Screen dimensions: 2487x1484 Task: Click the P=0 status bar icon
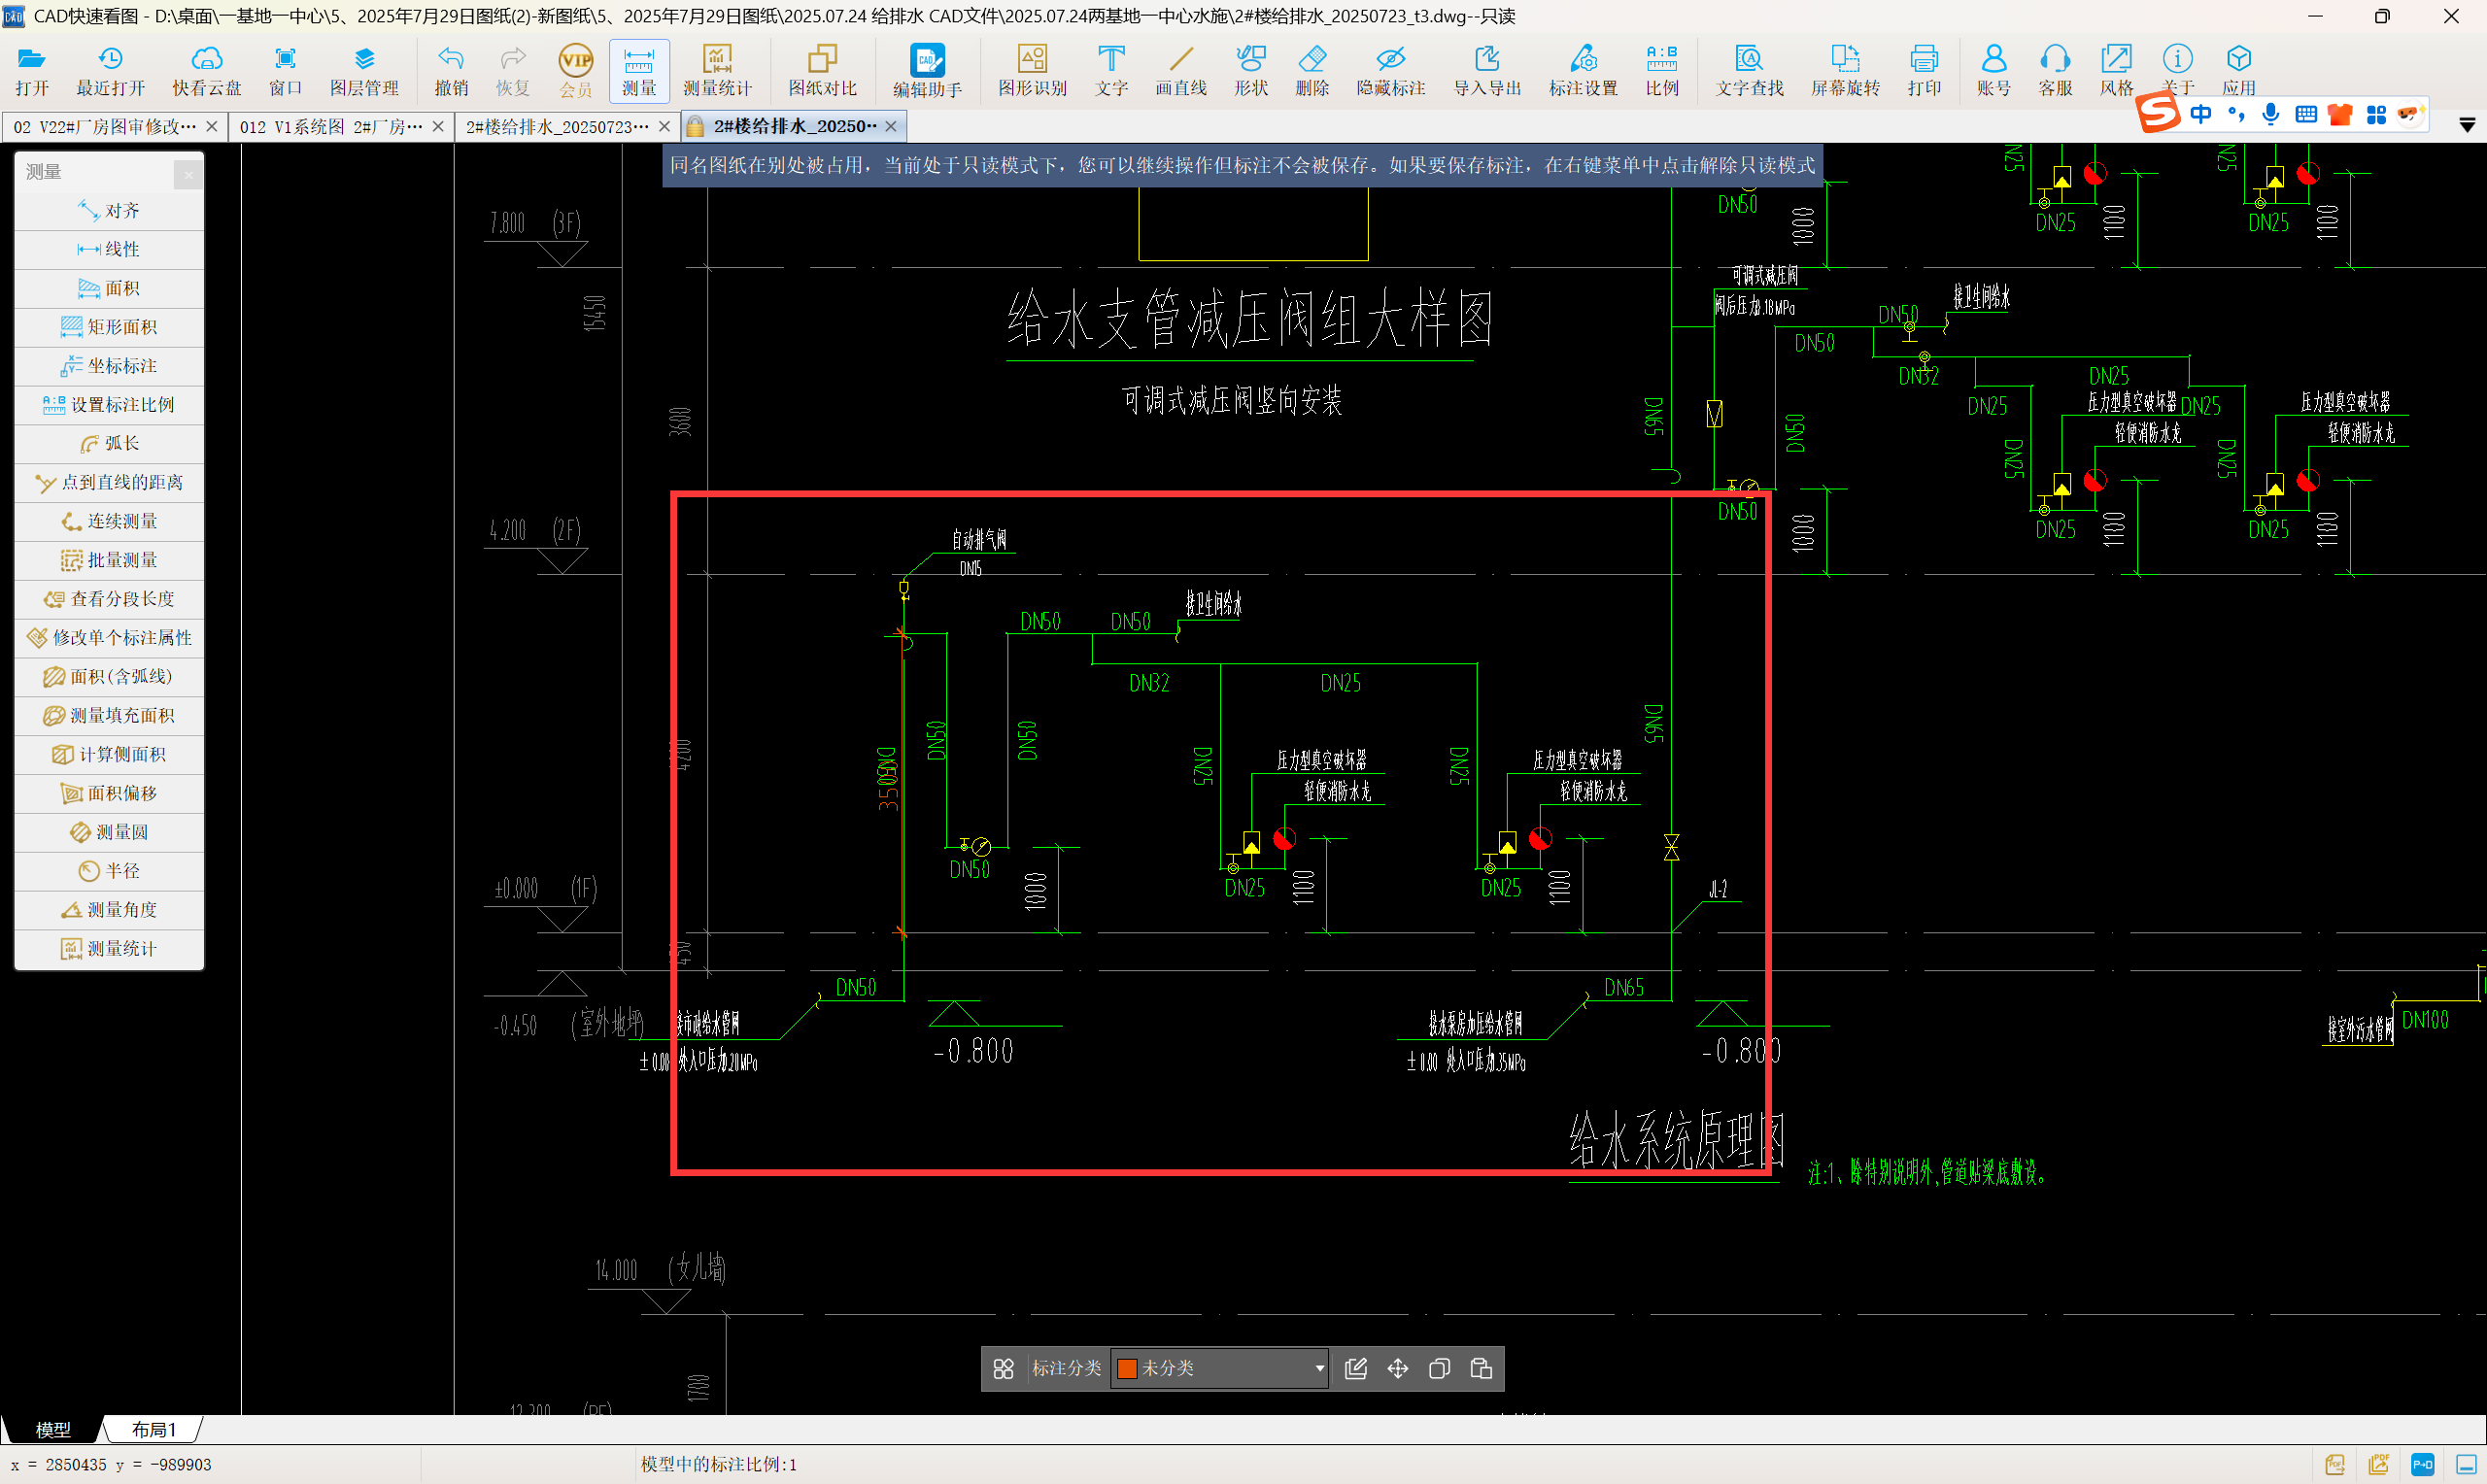(x=2422, y=1465)
